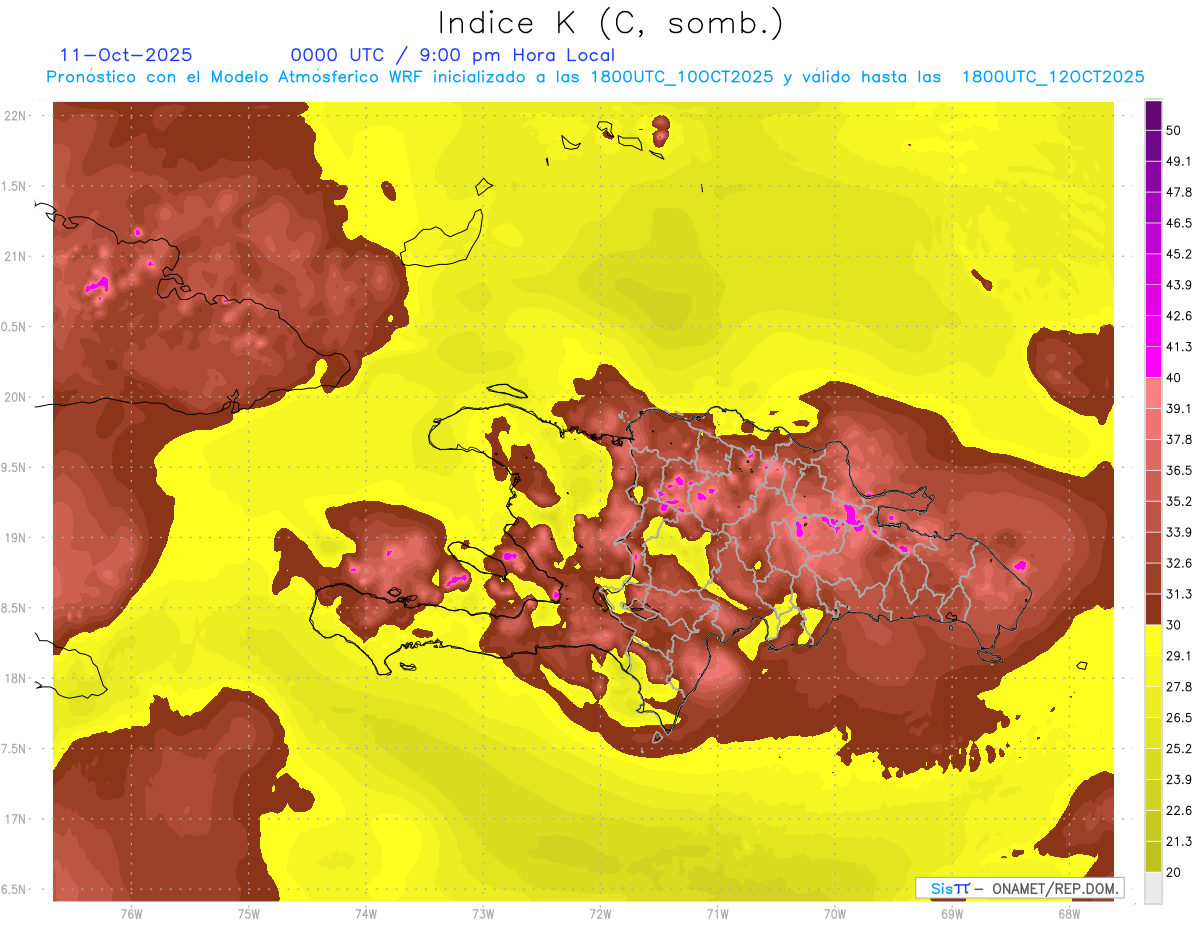Click the '33.9' colorbar value
The image size is (1200, 927).
[x=1179, y=532]
